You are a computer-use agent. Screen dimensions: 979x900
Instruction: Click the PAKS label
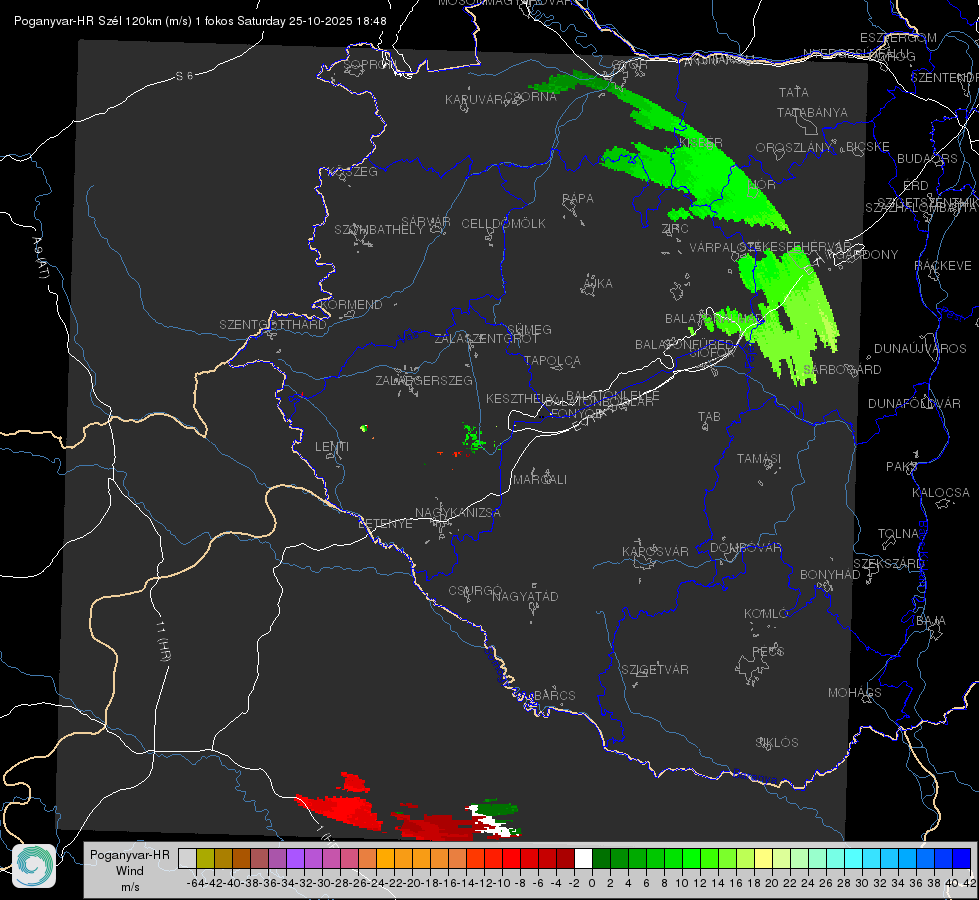pos(902,467)
